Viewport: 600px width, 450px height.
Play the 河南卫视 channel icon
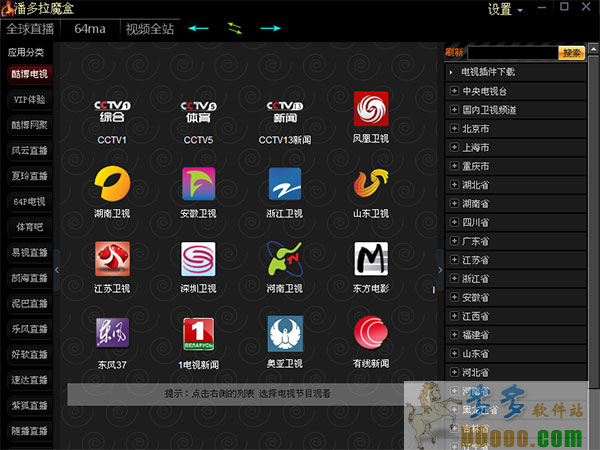point(285,259)
